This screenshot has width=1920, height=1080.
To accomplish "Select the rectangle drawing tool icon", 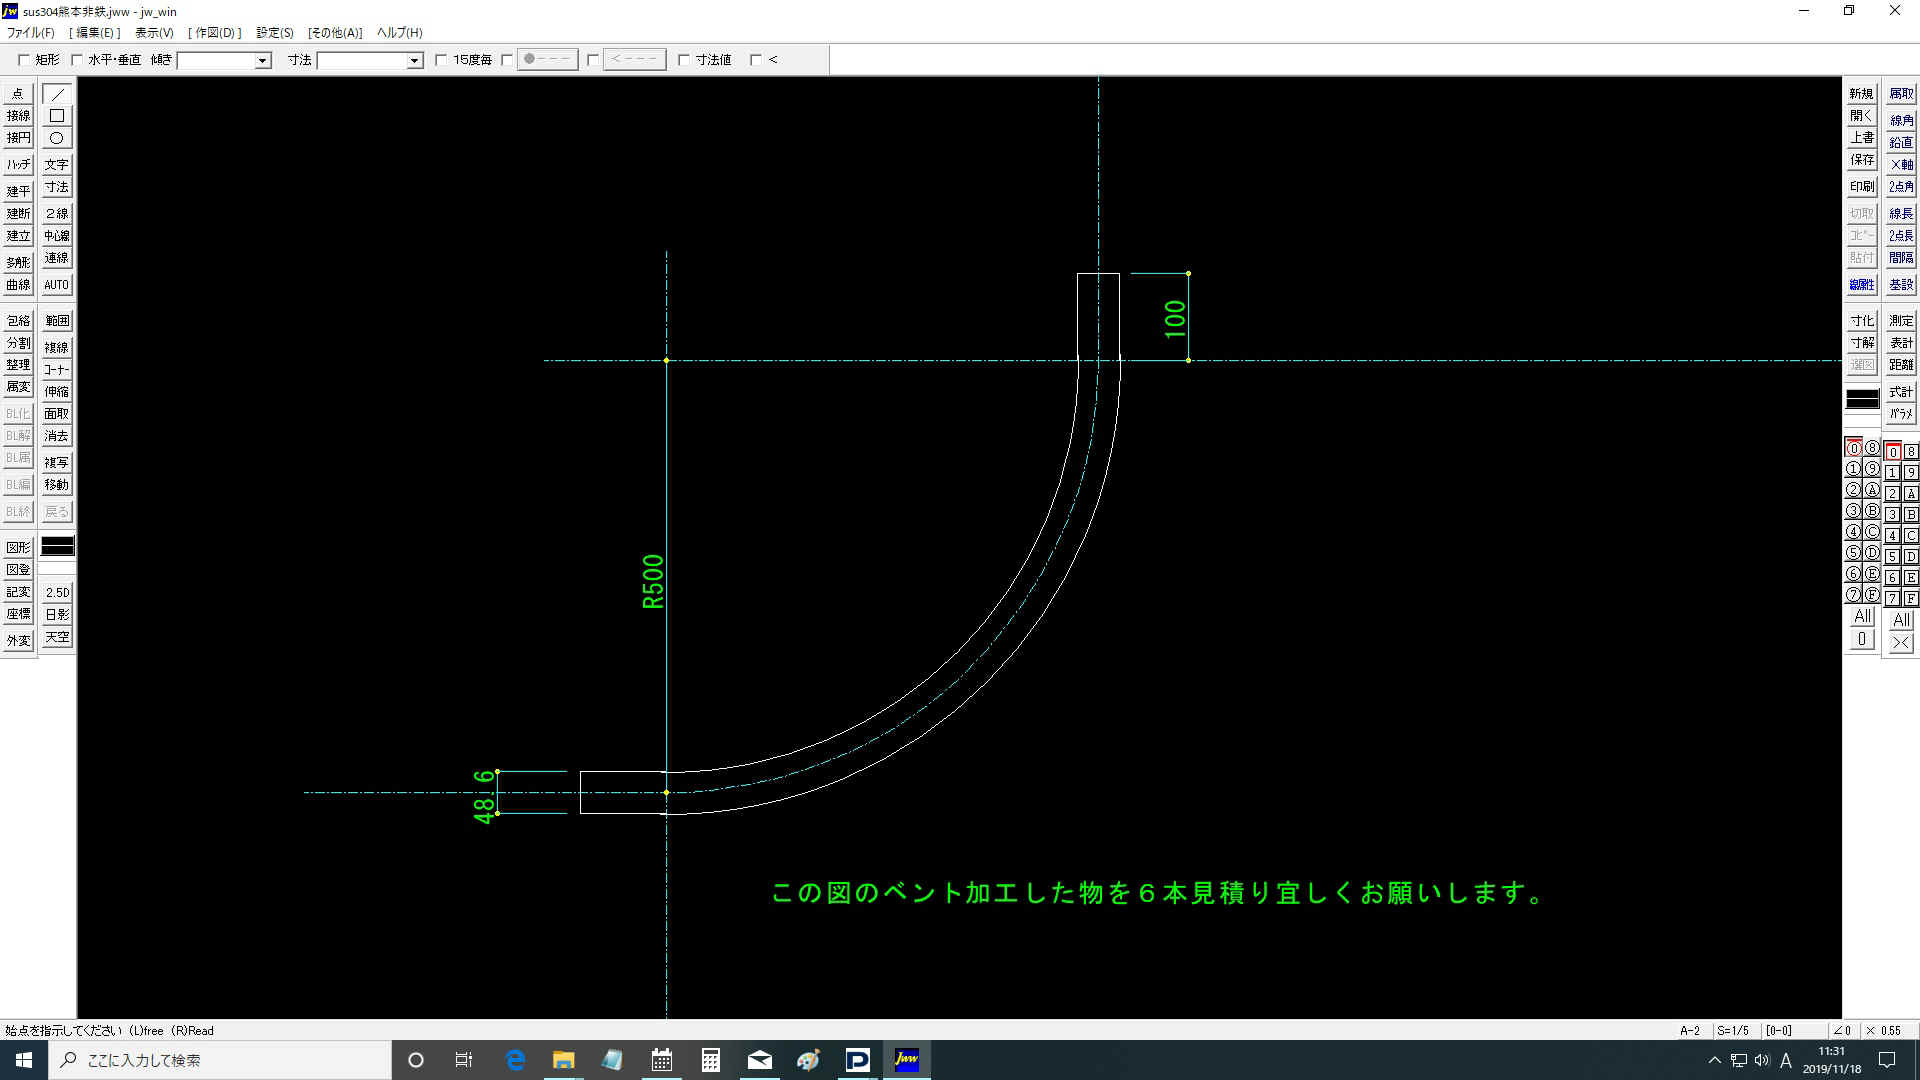I will [57, 116].
